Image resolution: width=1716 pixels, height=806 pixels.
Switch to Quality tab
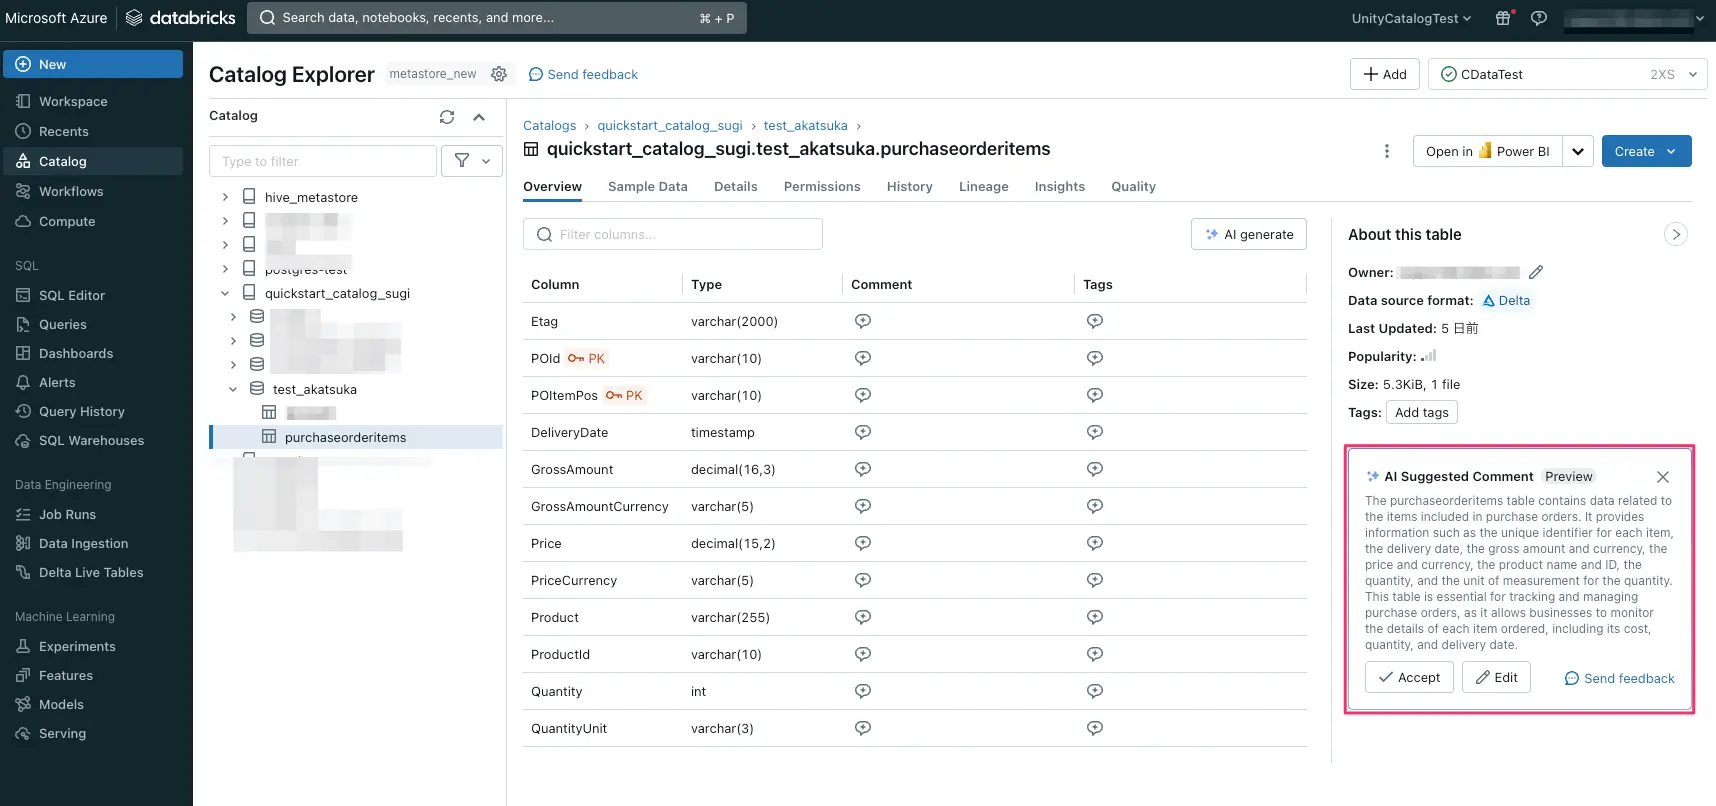click(x=1134, y=186)
